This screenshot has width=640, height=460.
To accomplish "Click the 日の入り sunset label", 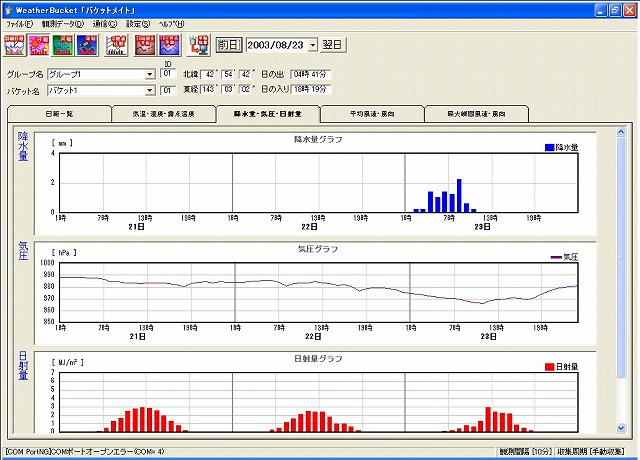I will (x=275, y=89).
